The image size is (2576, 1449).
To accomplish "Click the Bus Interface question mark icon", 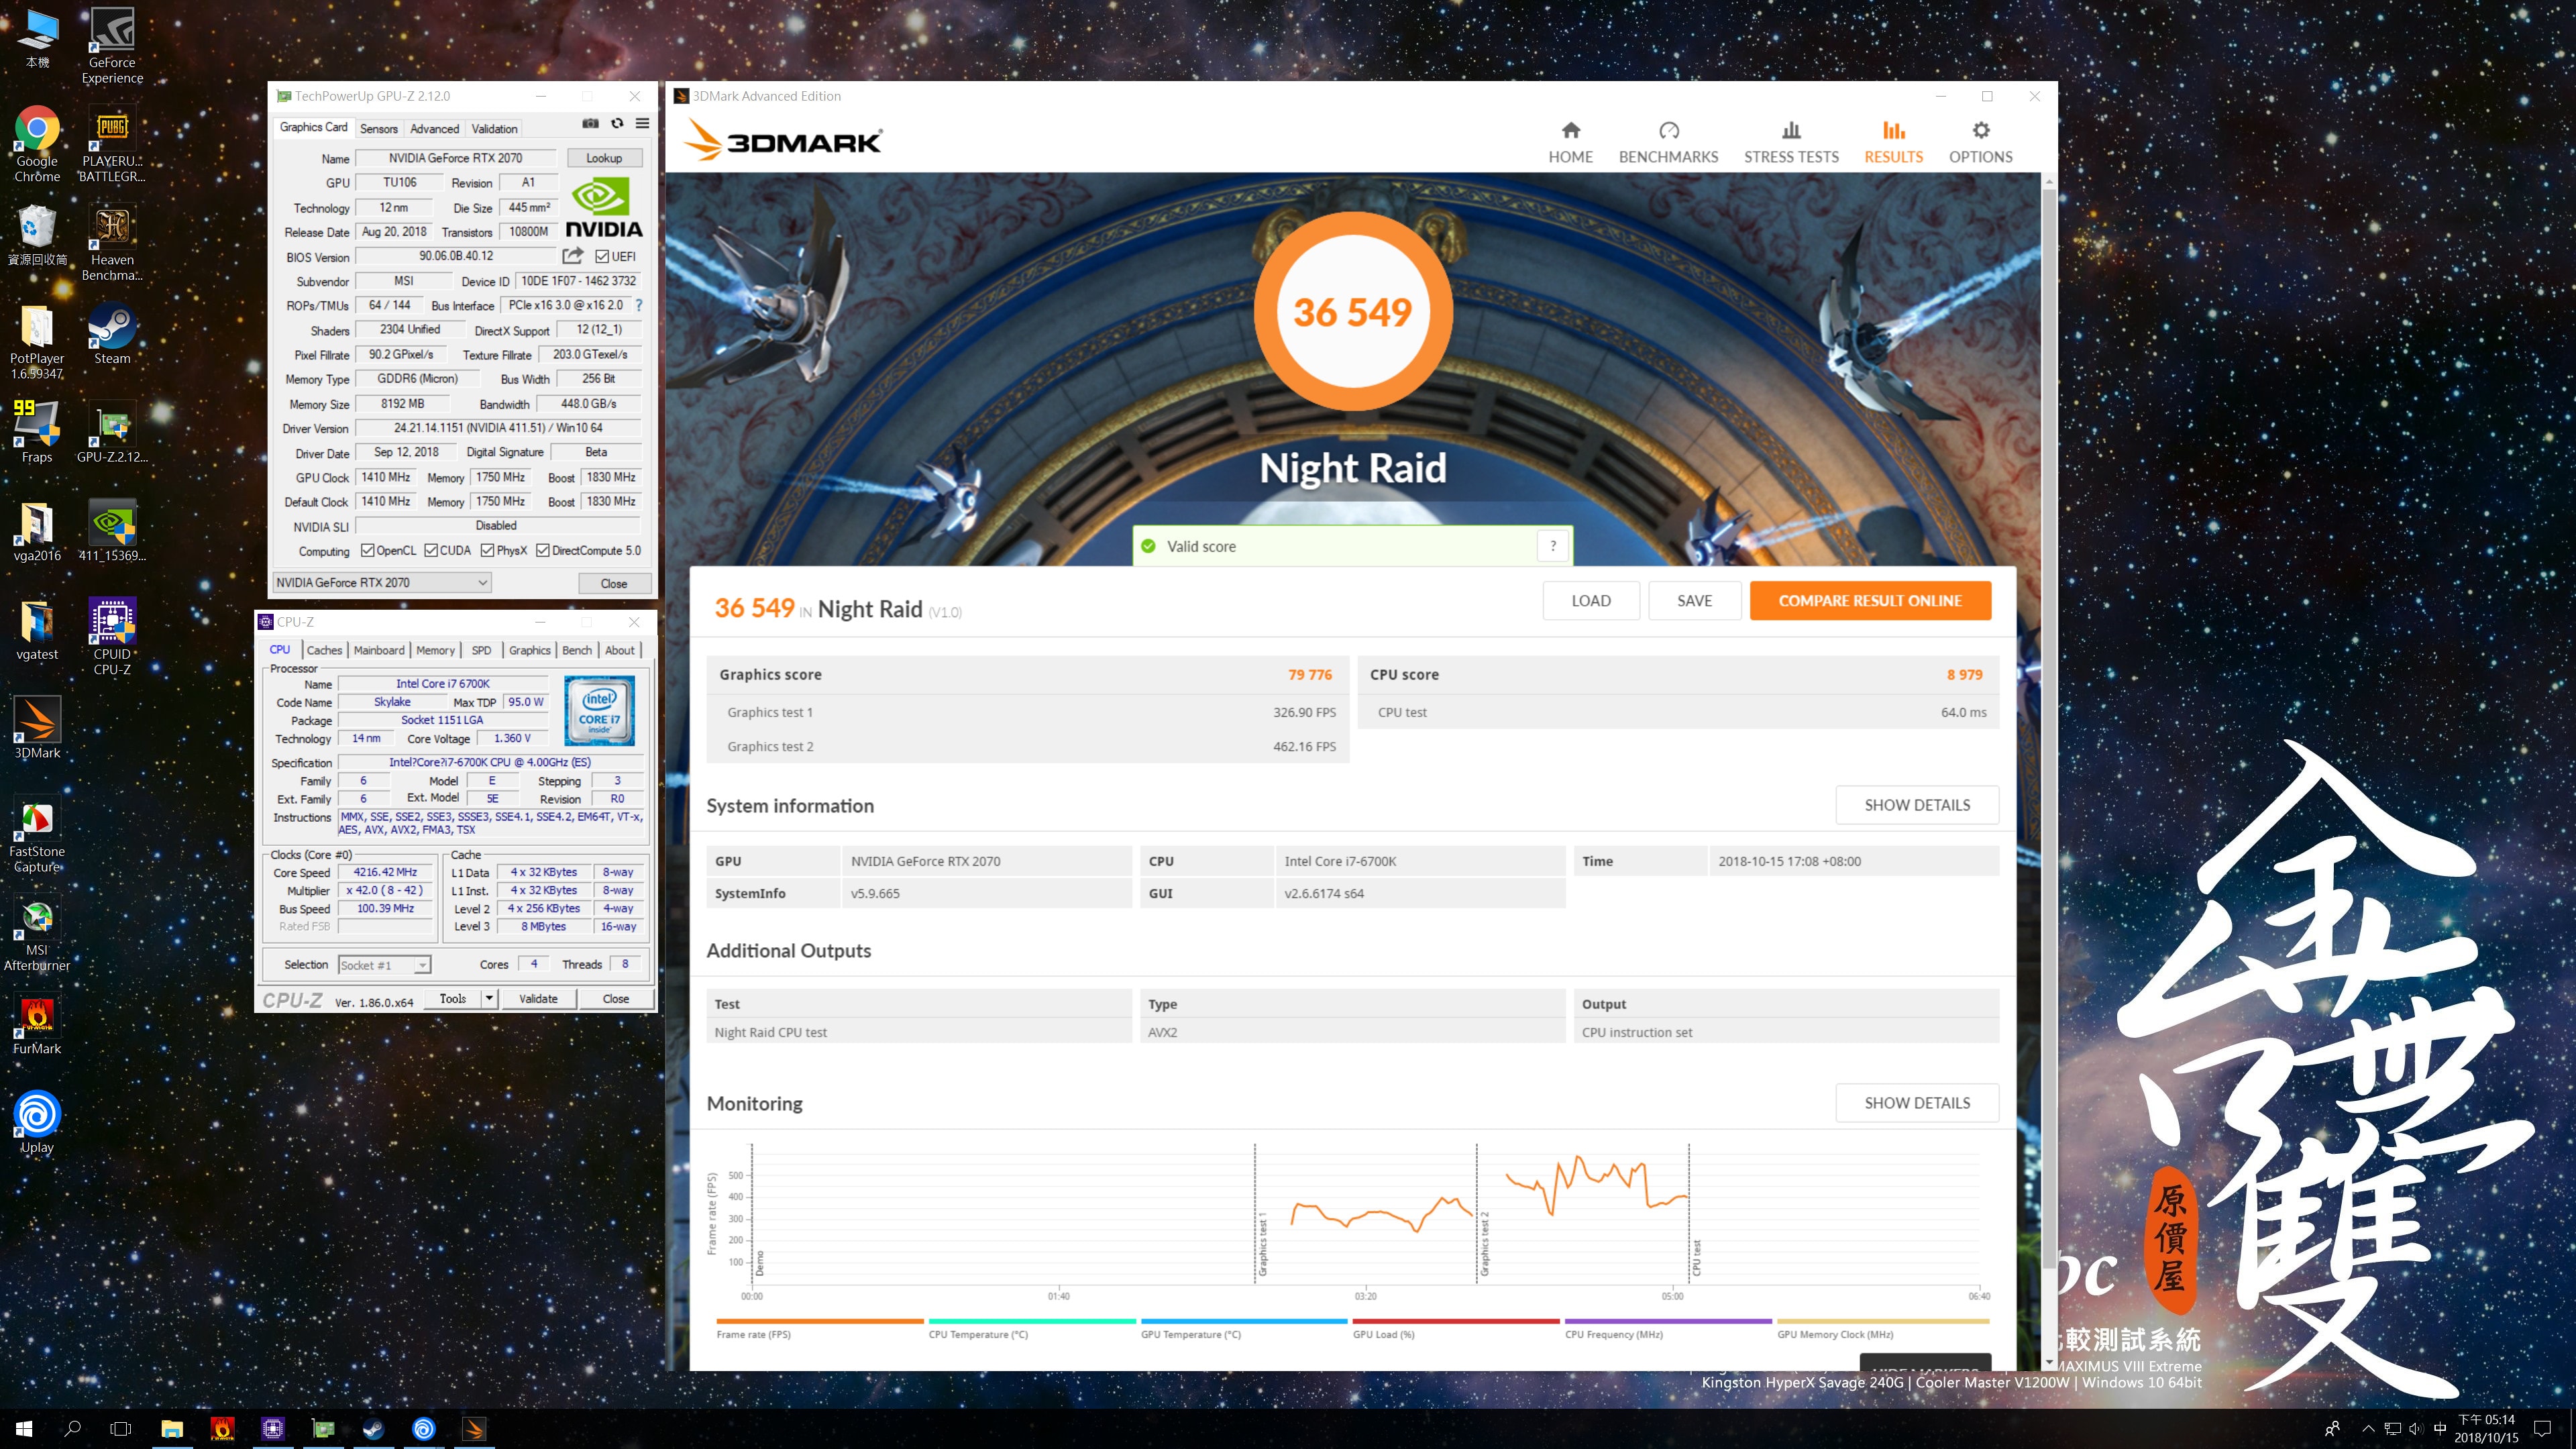I will coord(639,305).
